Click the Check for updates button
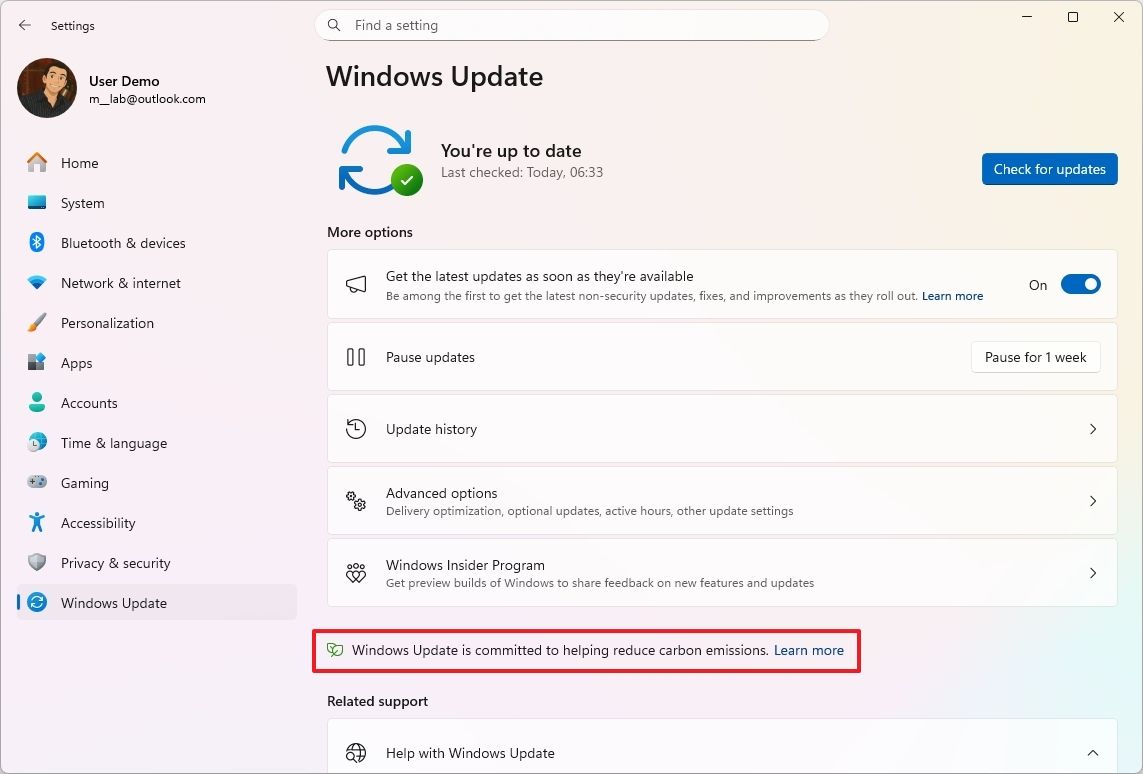Viewport: 1143px width, 774px height. click(x=1049, y=169)
